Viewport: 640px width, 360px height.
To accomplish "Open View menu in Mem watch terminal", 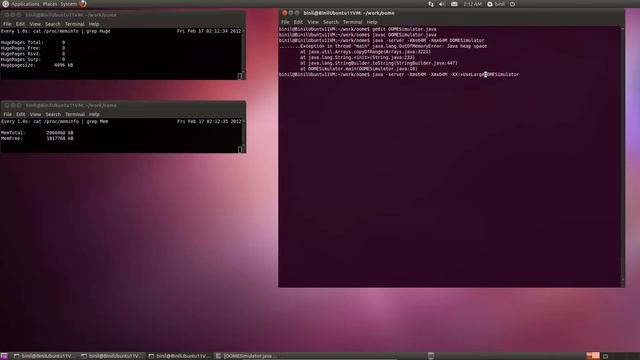I will coord(36,114).
